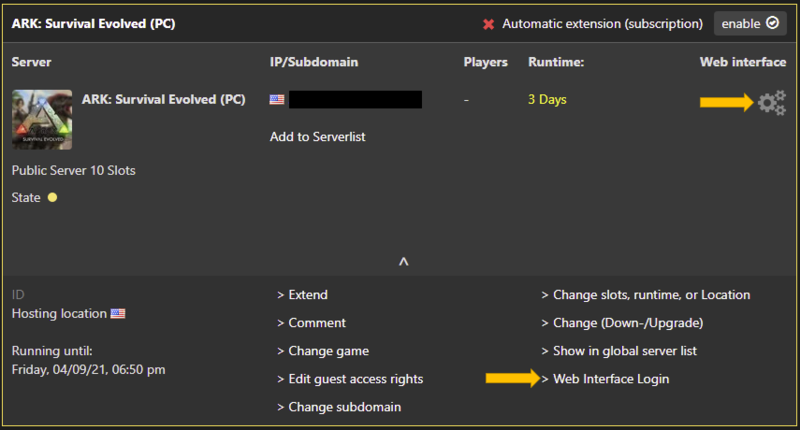This screenshot has height=430, width=800.
Task: Click Add to Serverlist
Action: pyautogui.click(x=317, y=136)
